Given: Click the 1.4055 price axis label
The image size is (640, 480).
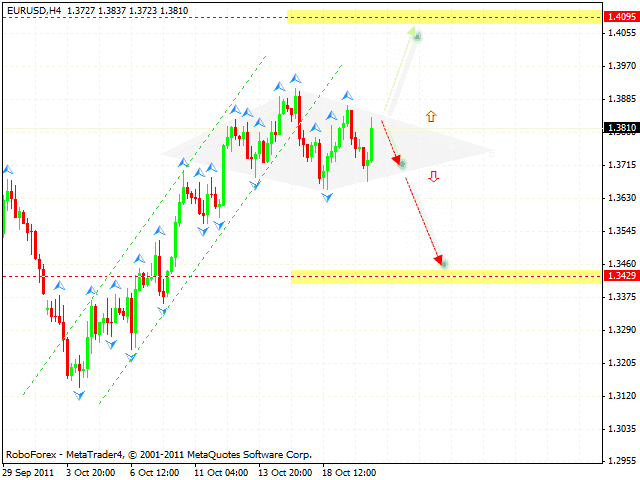Looking at the screenshot, I should click(622, 33).
